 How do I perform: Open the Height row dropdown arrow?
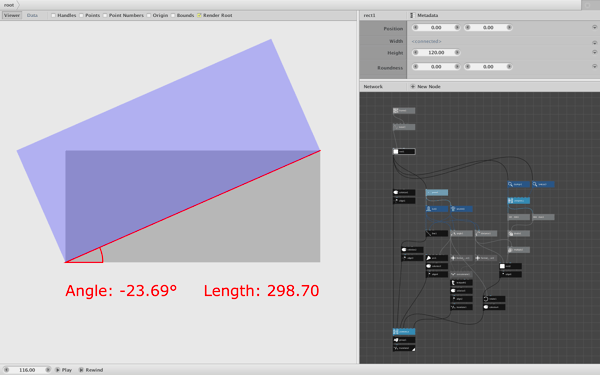click(x=594, y=52)
